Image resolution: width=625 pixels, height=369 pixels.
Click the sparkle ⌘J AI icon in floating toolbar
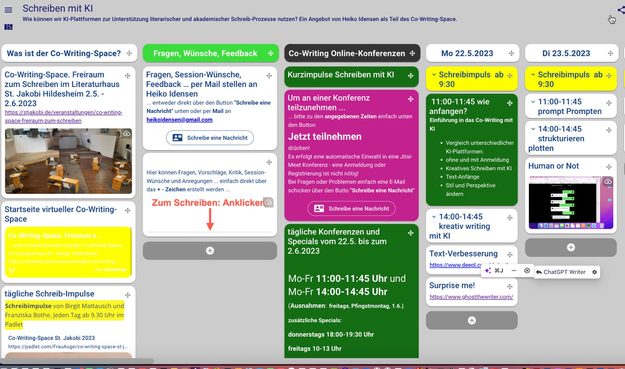(494, 271)
